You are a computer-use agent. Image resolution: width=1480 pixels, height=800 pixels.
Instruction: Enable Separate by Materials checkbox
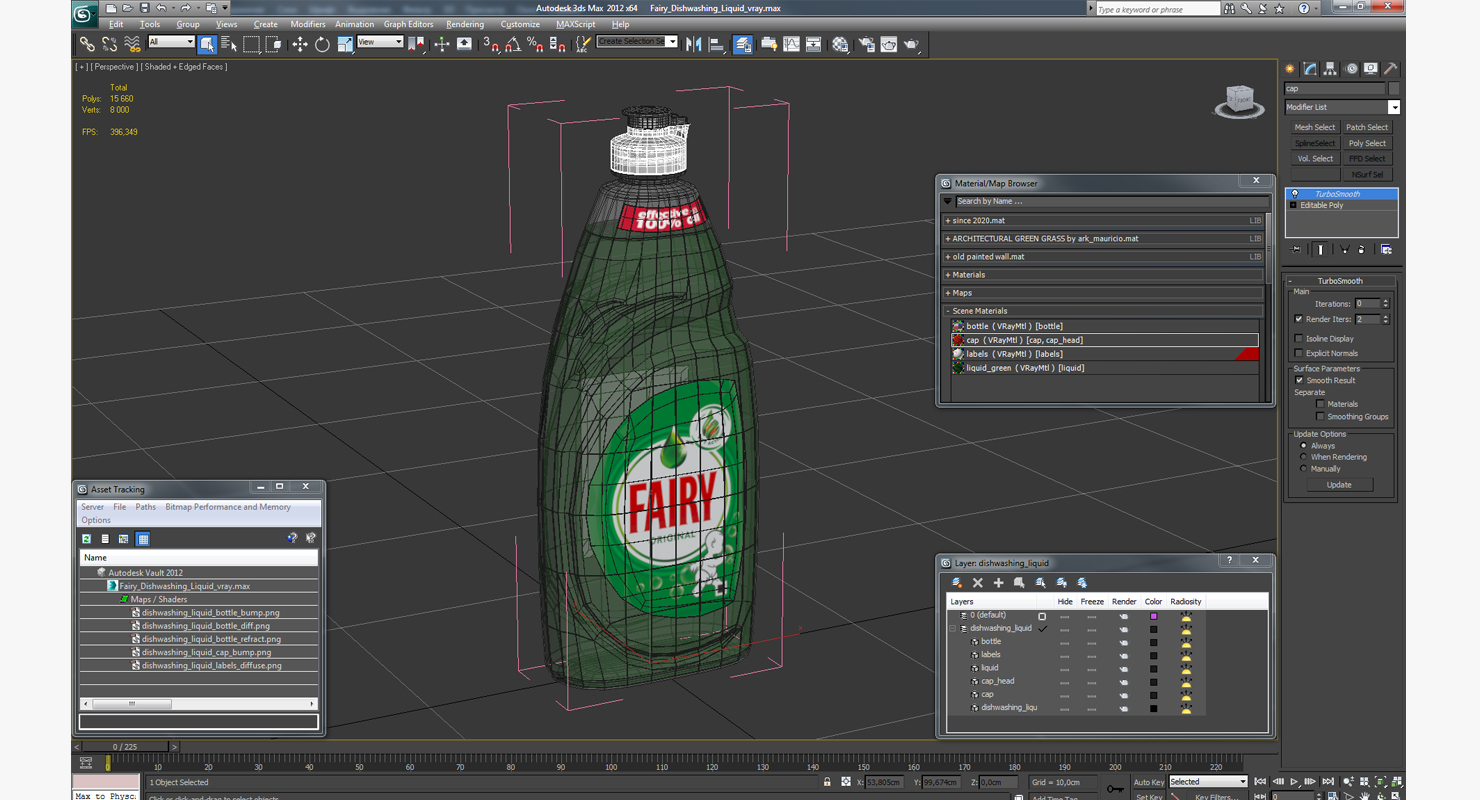pos(1320,404)
